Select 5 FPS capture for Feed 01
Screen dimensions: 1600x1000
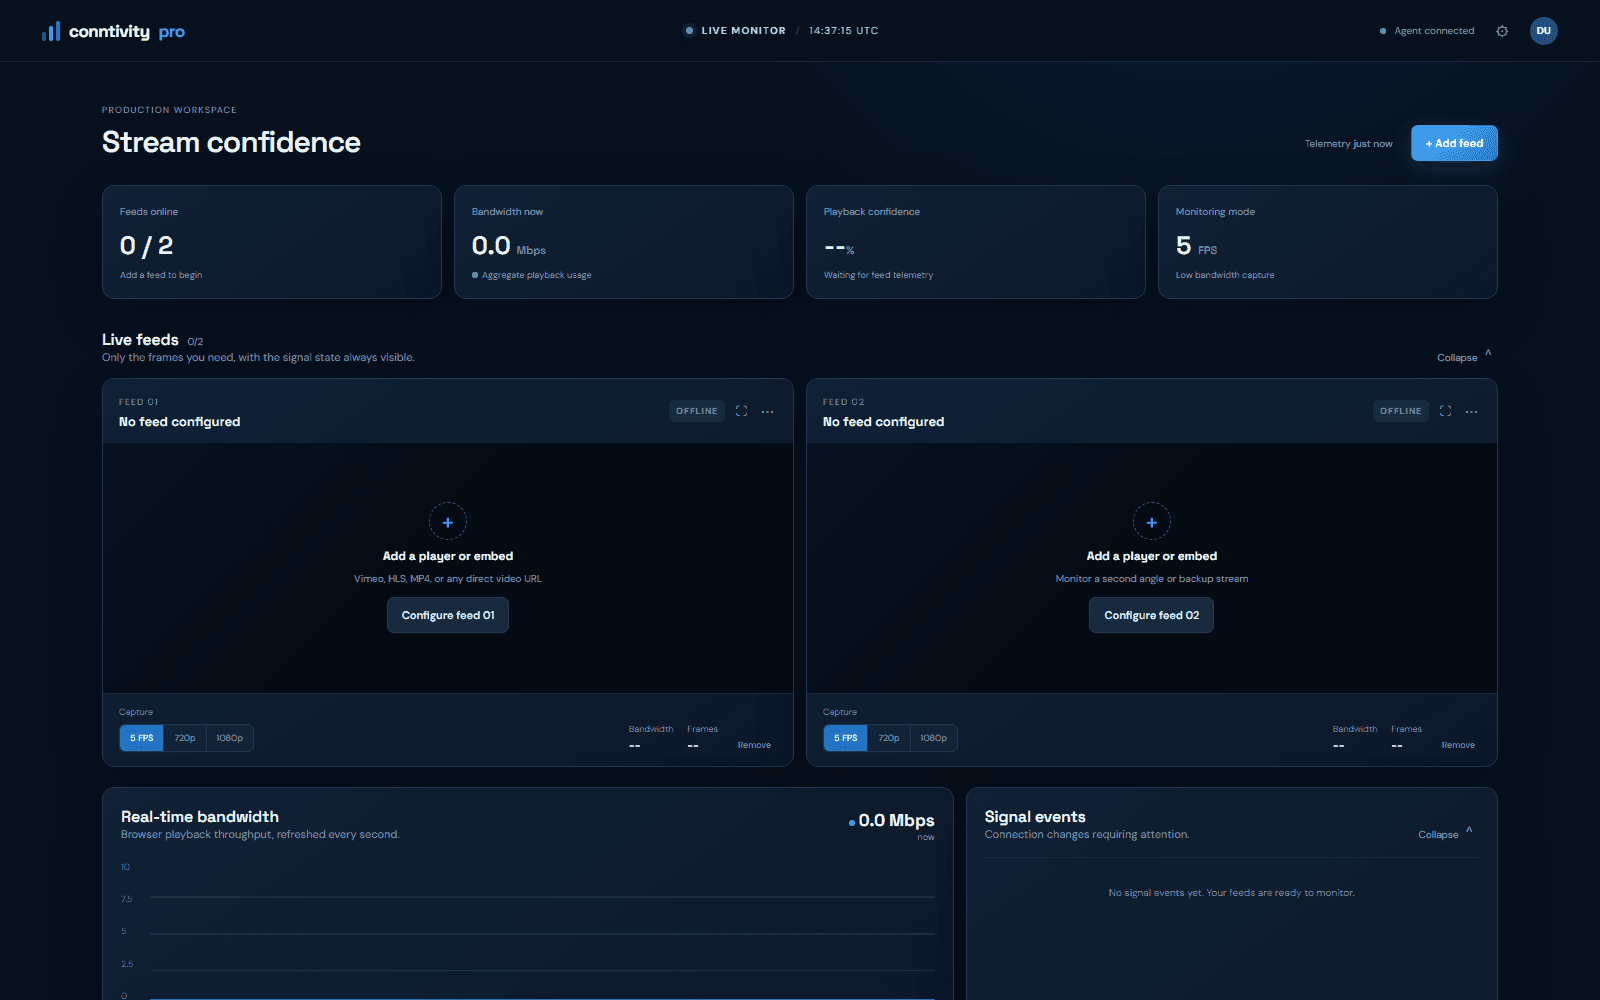142,738
